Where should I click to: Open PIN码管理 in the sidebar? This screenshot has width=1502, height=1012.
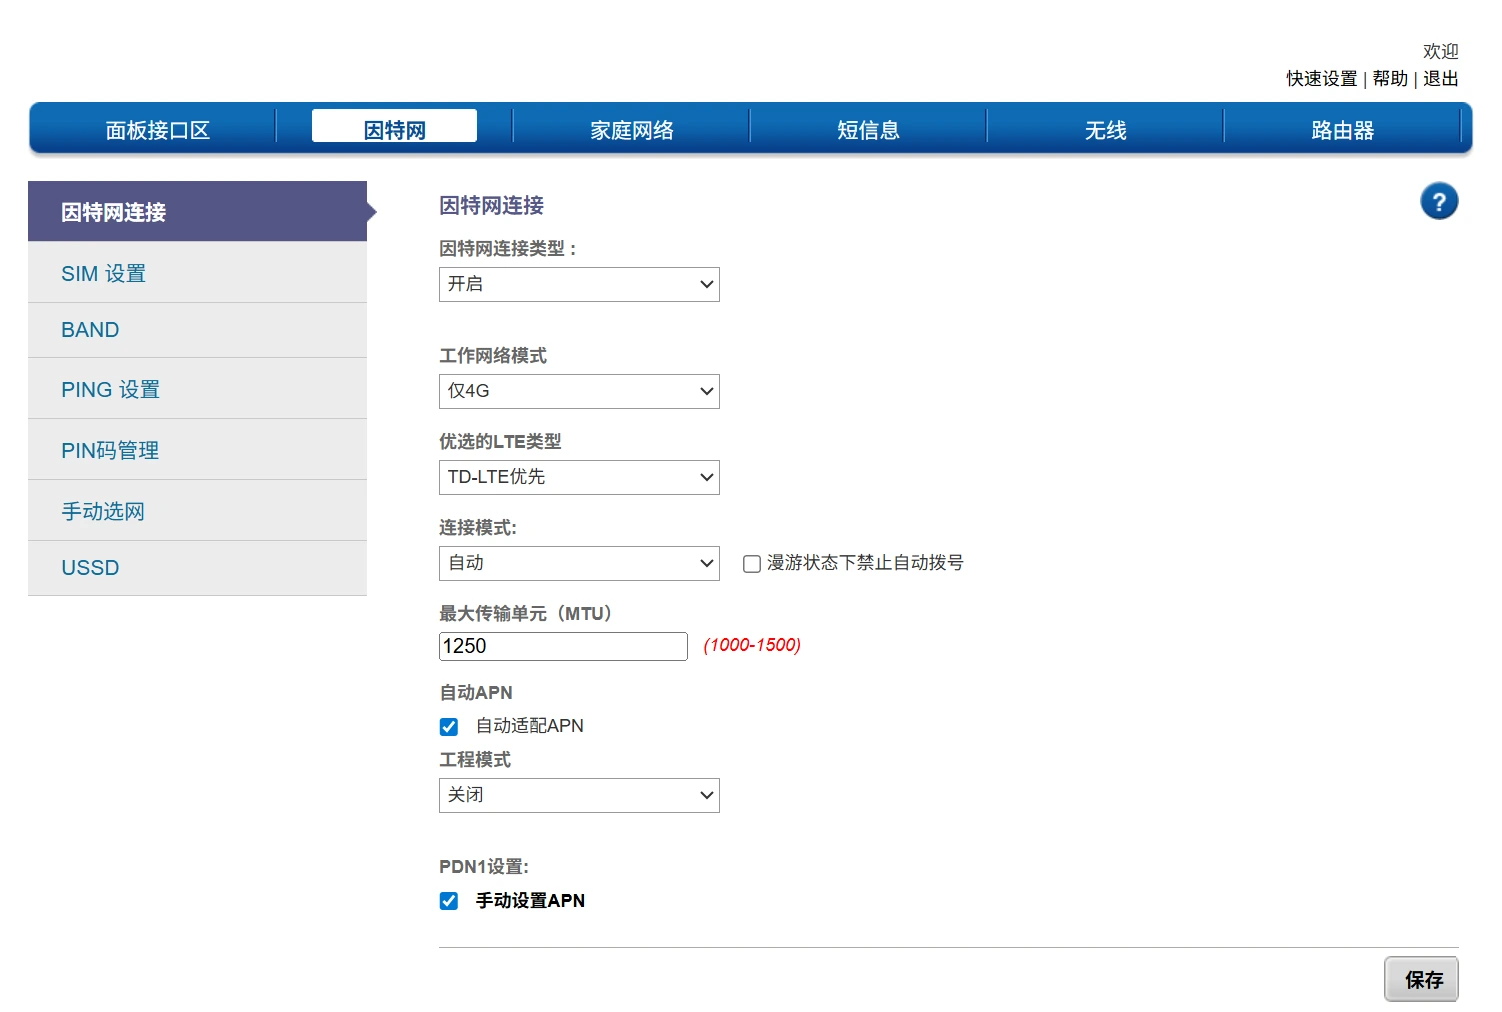(x=197, y=450)
